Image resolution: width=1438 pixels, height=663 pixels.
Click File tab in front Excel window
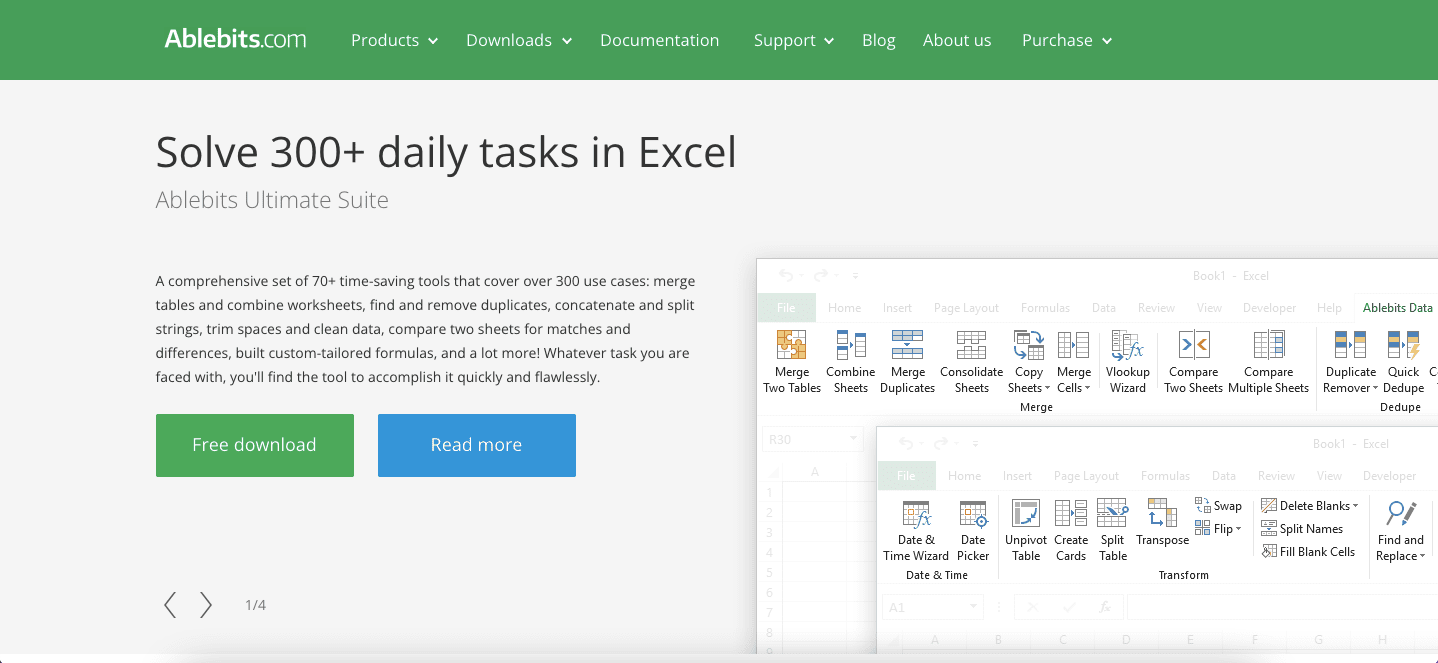(x=906, y=476)
